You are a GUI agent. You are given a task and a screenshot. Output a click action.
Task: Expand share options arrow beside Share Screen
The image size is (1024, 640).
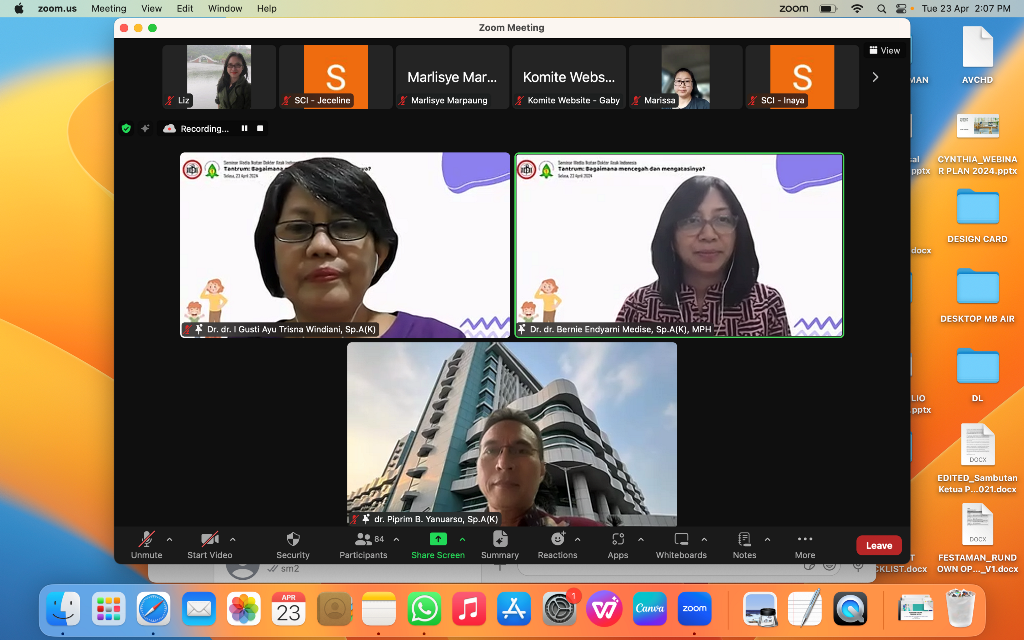(x=462, y=539)
